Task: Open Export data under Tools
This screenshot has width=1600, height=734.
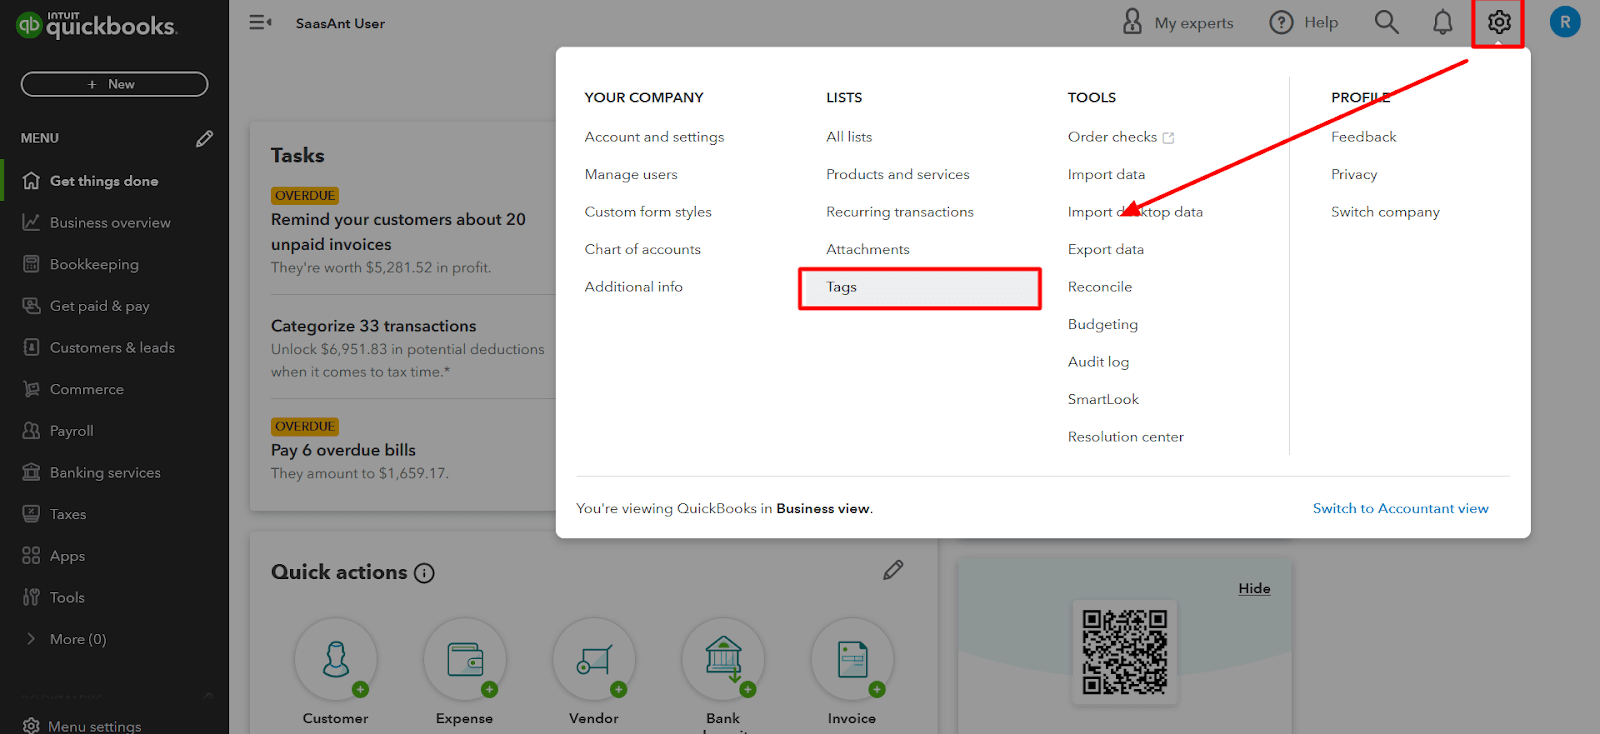Action: click(1105, 249)
